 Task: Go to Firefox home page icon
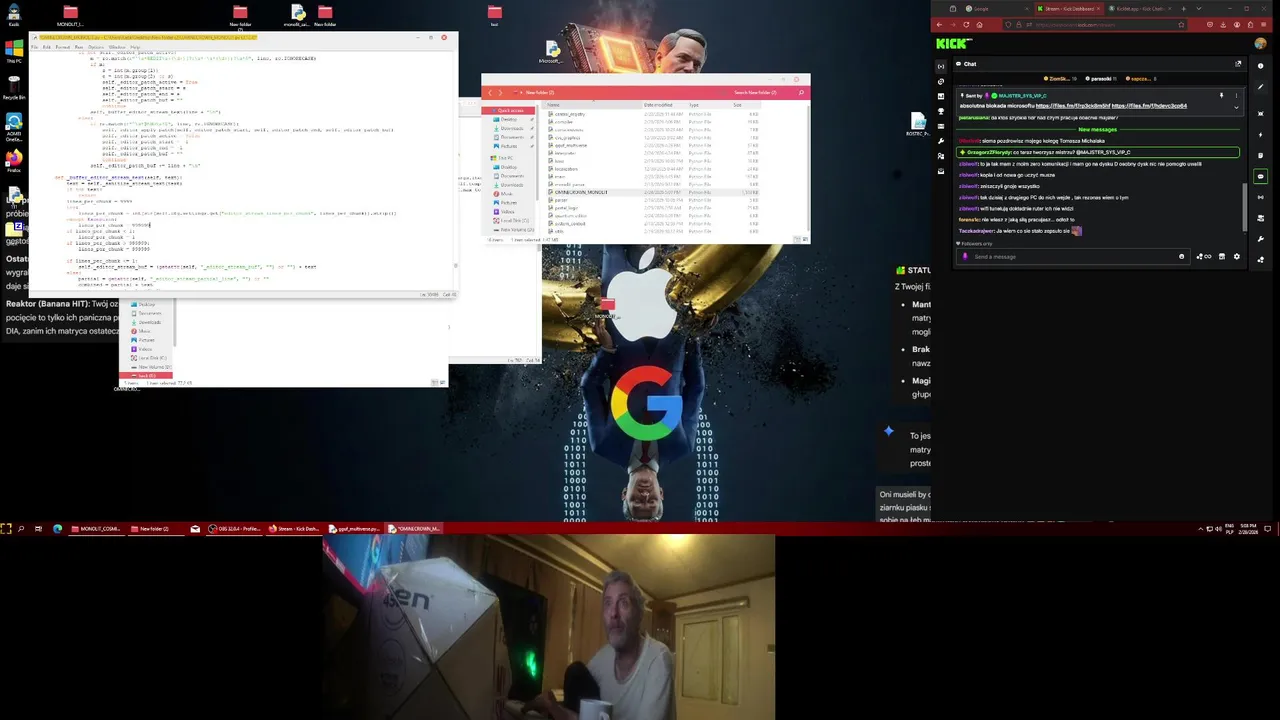[979, 25]
